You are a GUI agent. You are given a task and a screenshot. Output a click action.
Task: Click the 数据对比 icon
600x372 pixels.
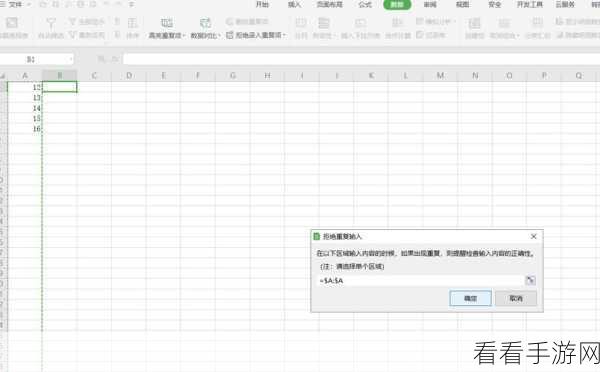pos(205,23)
